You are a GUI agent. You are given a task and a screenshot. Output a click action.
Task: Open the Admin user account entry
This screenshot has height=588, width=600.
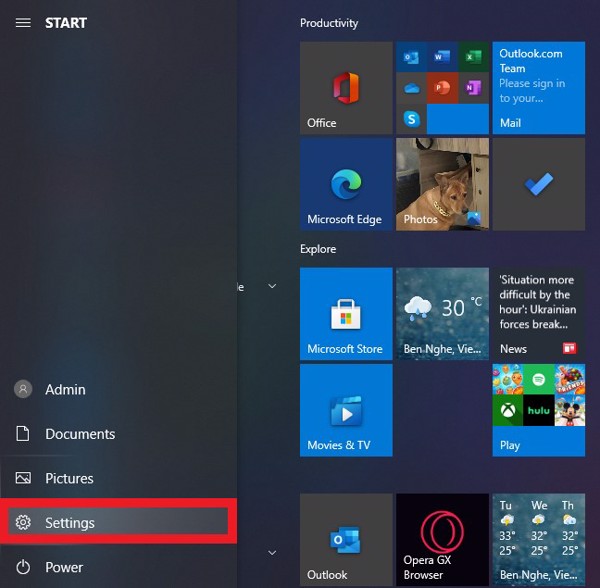118,389
